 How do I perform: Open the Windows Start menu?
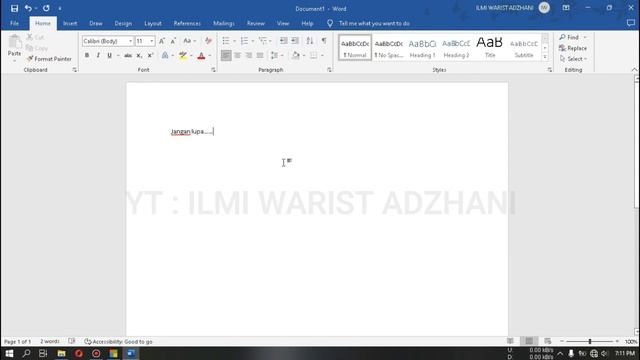(9, 353)
